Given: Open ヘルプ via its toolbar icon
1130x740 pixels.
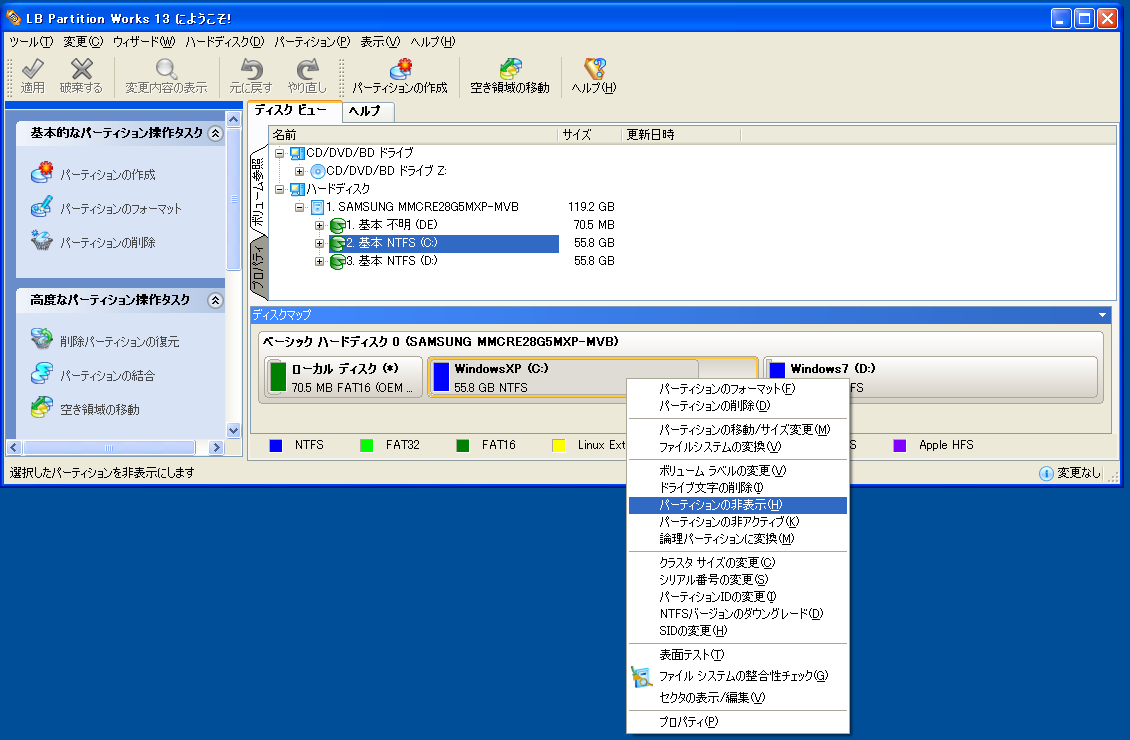Looking at the screenshot, I should [594, 70].
